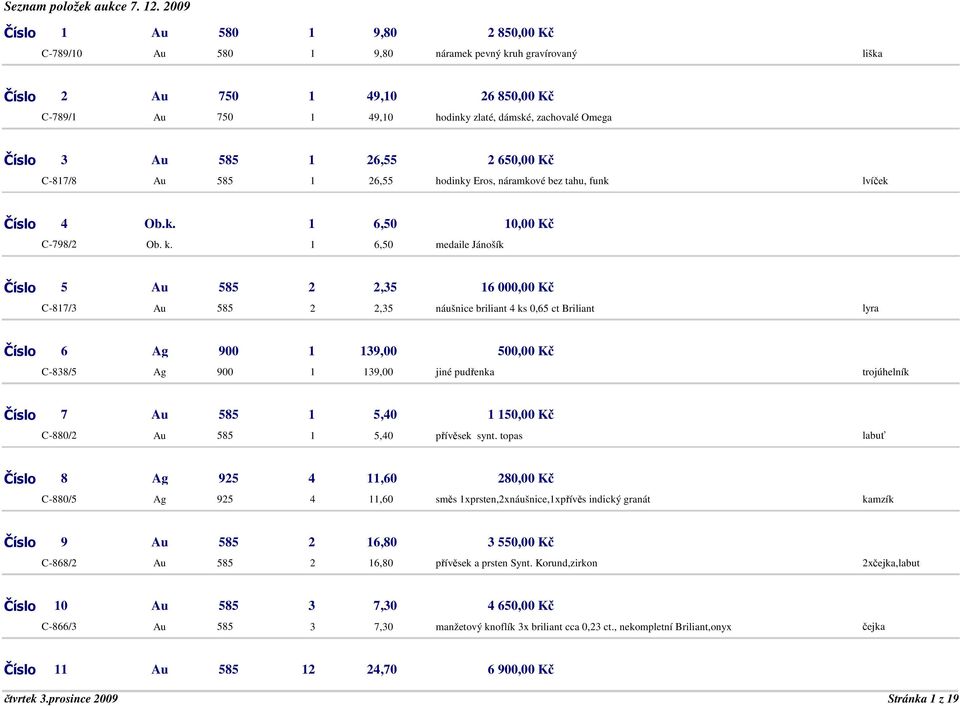The image size is (960, 706).
Task: Select the hallmark text '2xčejka,labut'
Action: point(891,563)
